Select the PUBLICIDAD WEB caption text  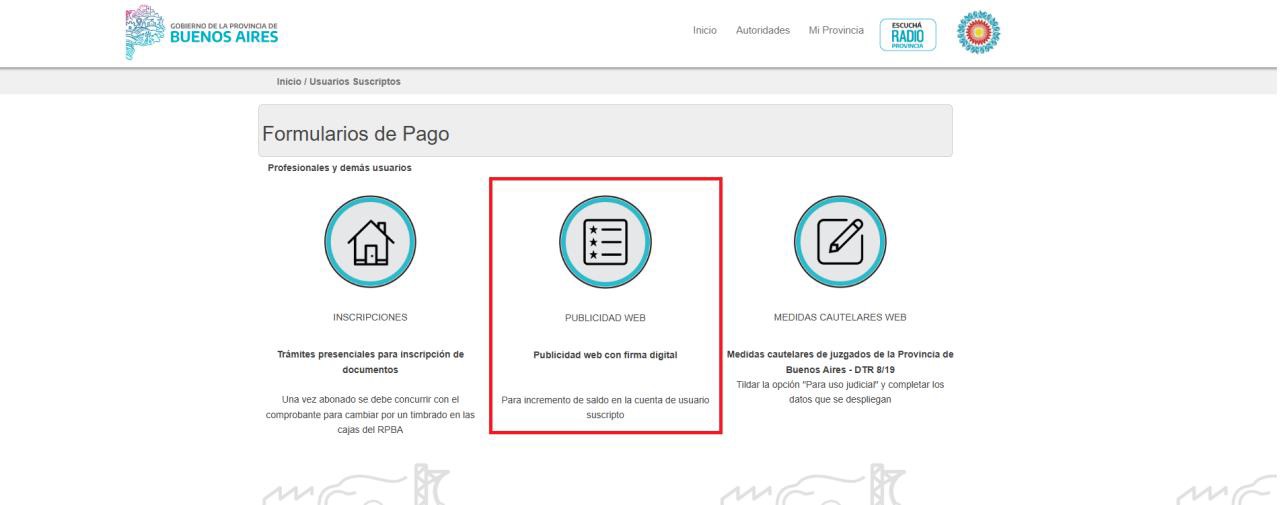click(605, 318)
